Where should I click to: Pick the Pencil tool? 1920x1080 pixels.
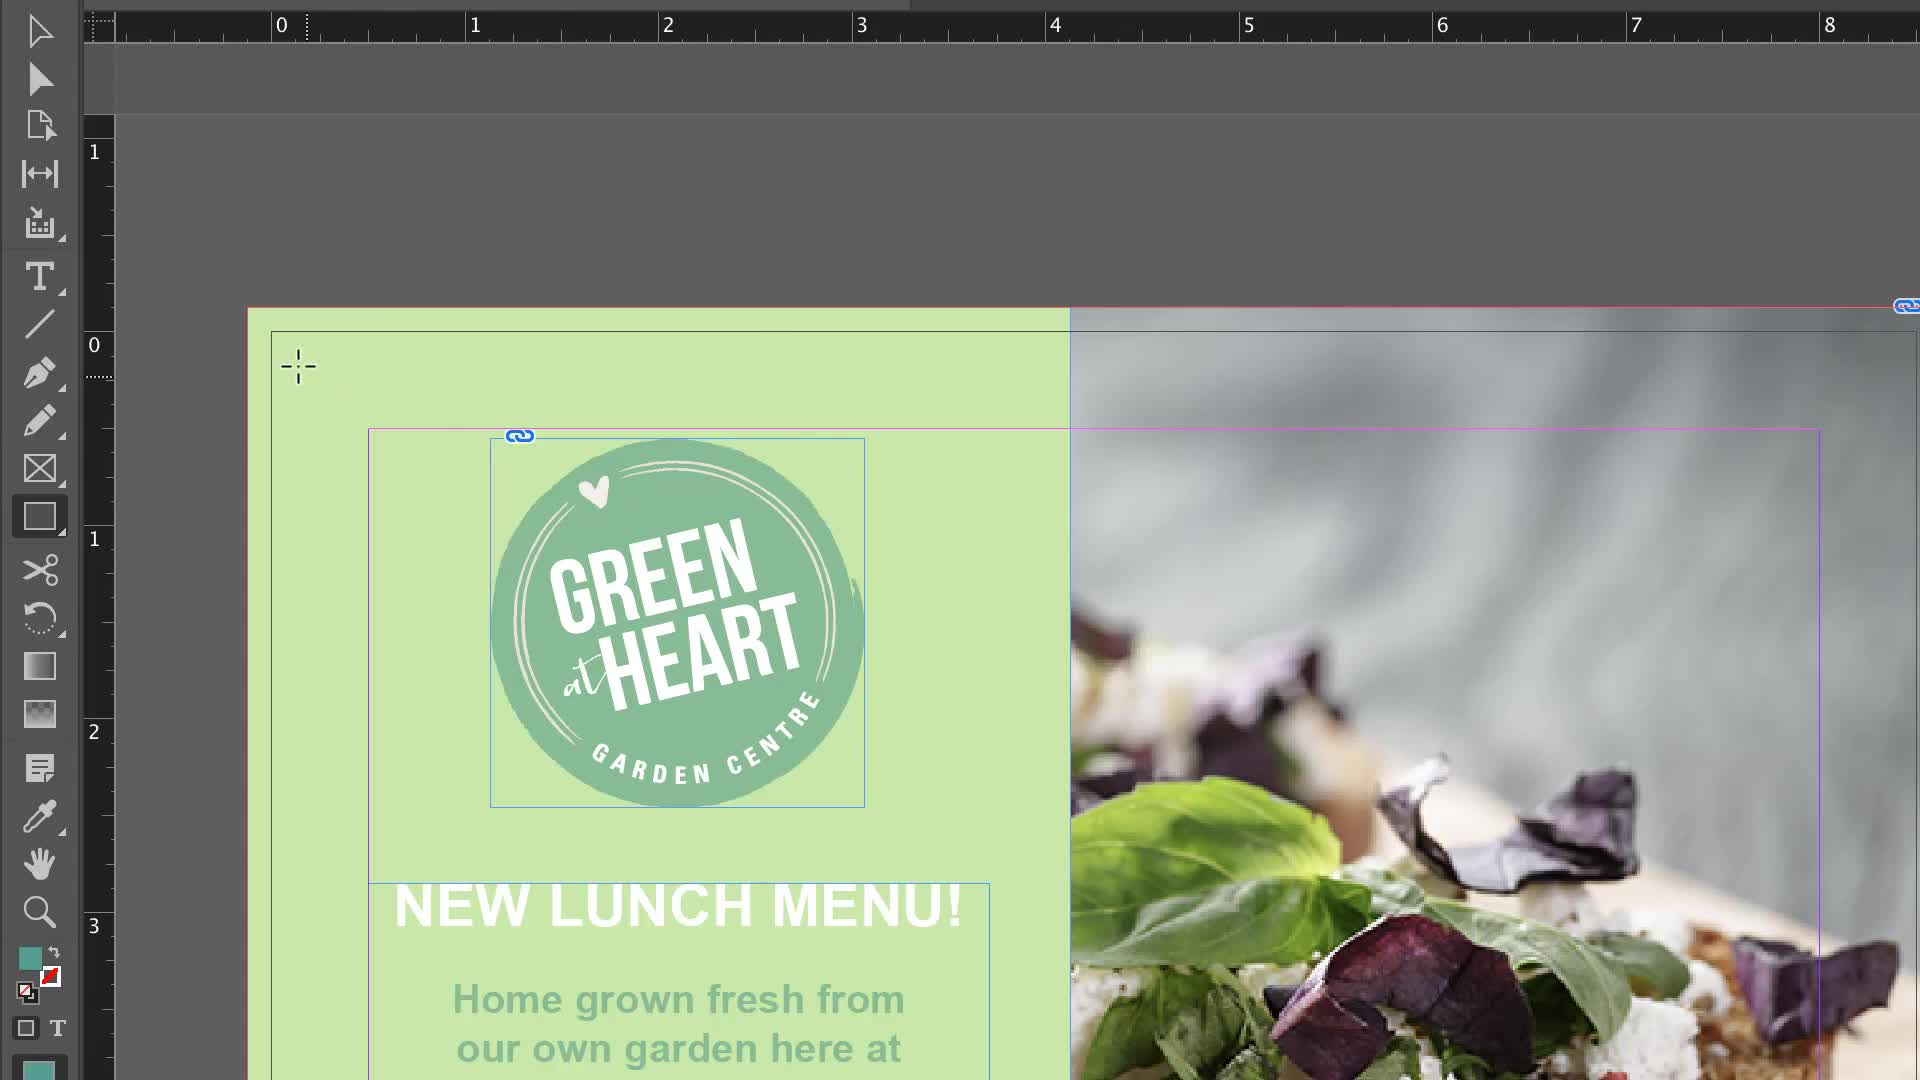(x=40, y=421)
